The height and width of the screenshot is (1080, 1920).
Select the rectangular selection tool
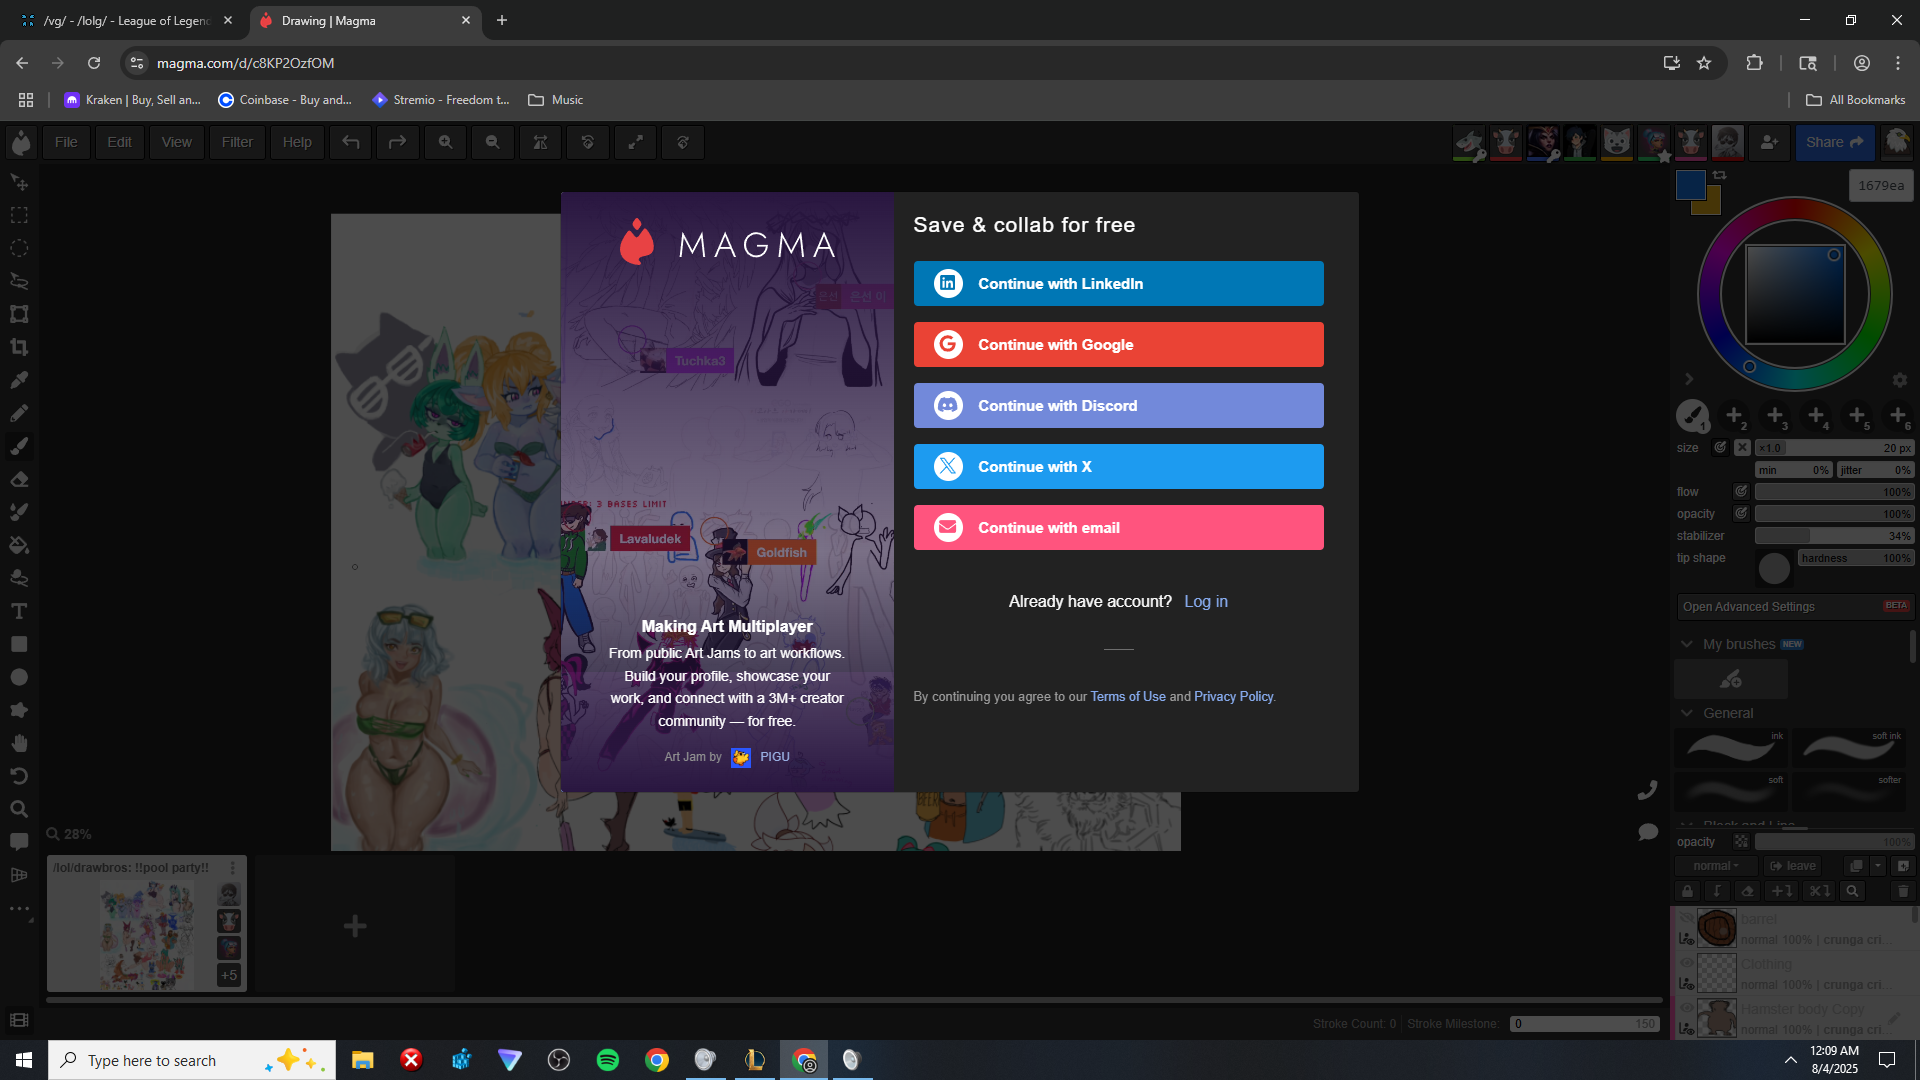tap(19, 215)
